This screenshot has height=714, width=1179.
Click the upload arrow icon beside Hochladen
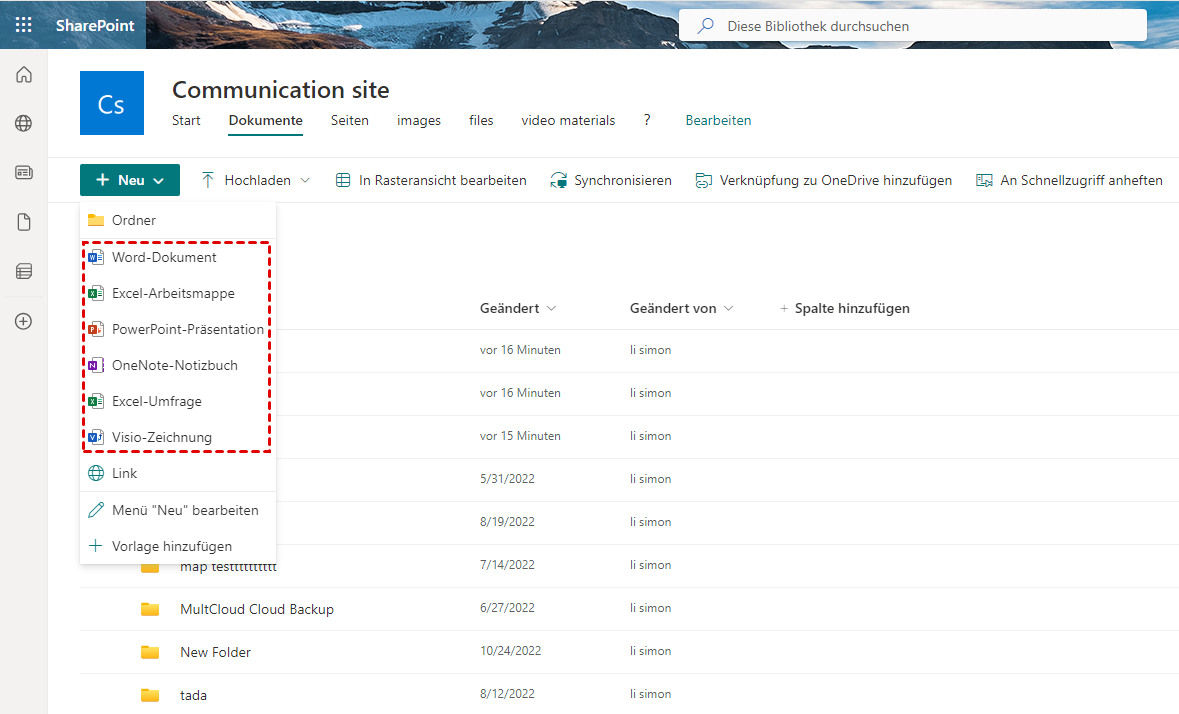[x=208, y=180]
